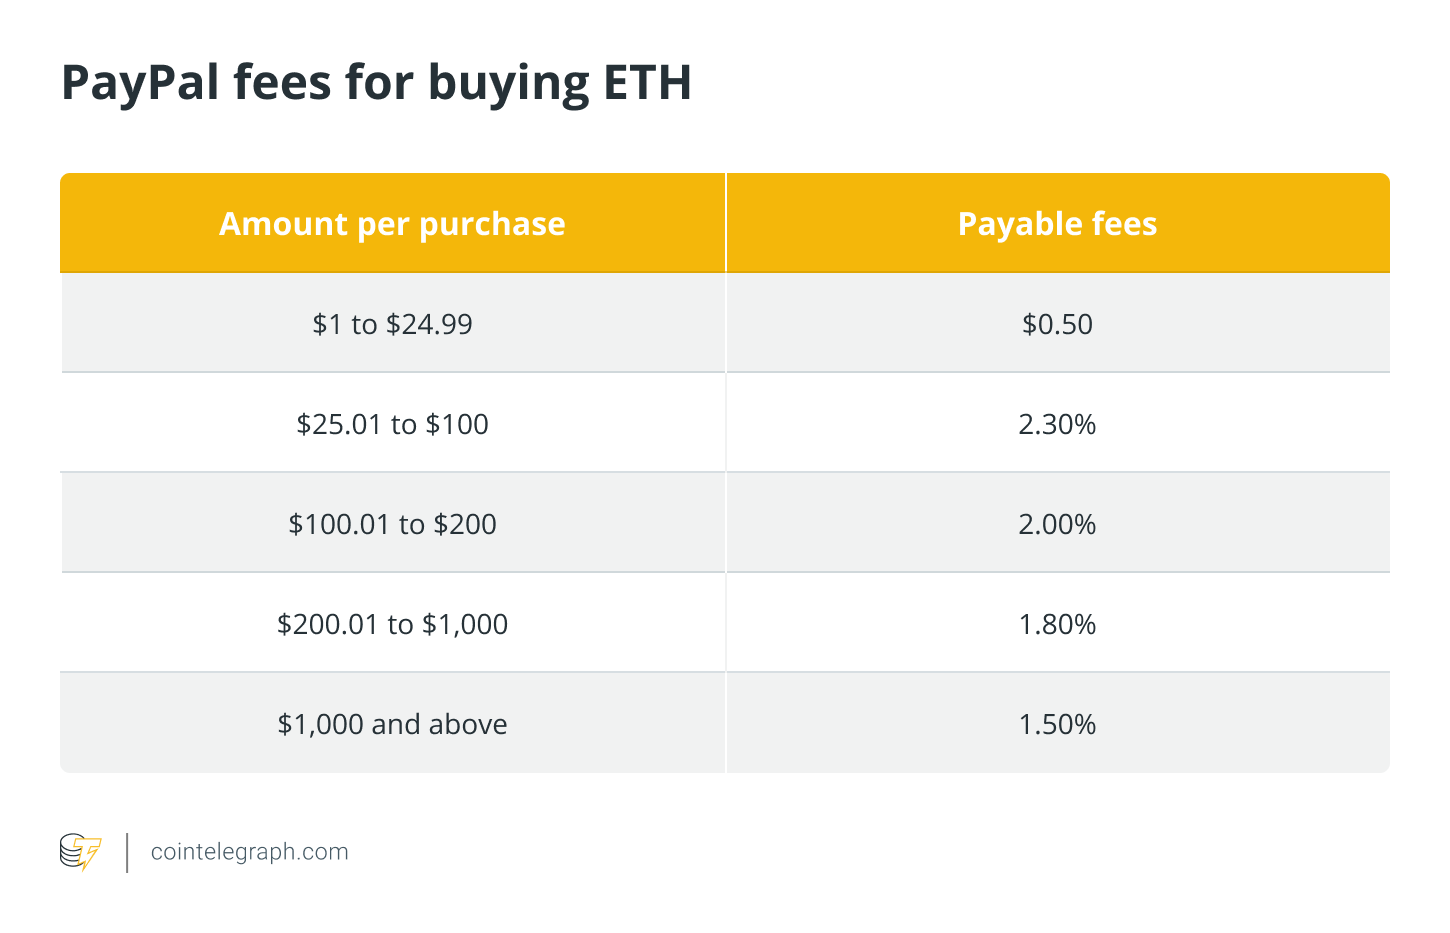This screenshot has width=1450, height=933.
Task: Click the '2.00%' fee cell
Action: 1058,523
